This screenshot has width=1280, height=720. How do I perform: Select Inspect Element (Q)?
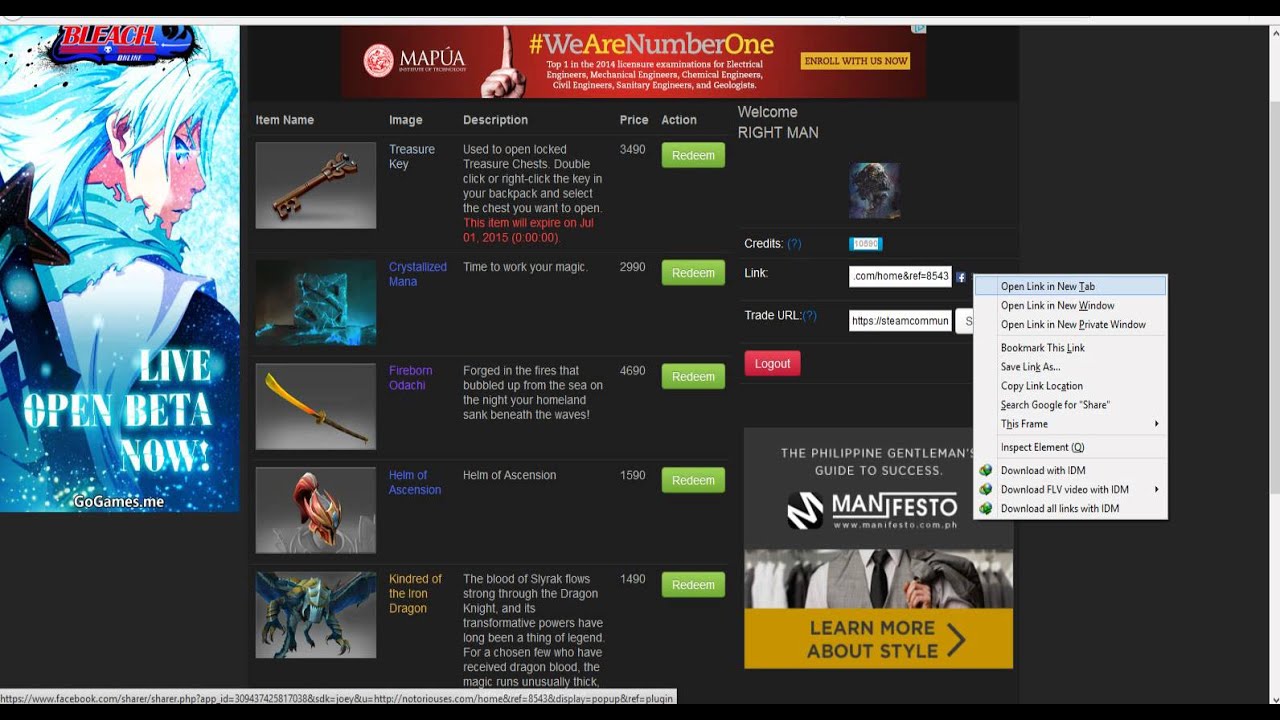(x=1070, y=447)
